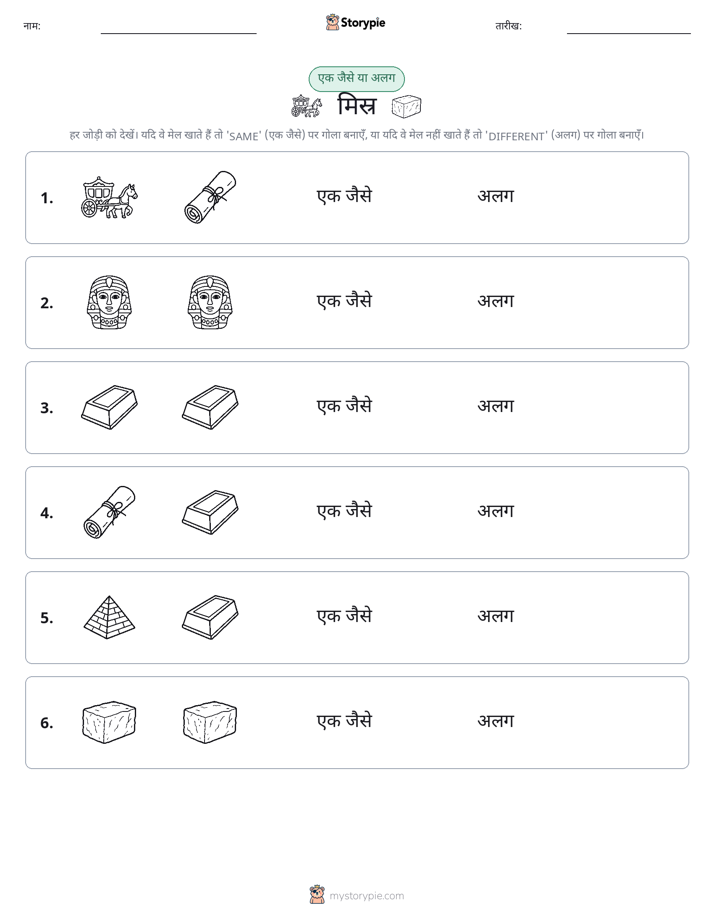Choose 'एक जैसे' for question 3
The width and height of the screenshot is (714, 924).
point(345,405)
